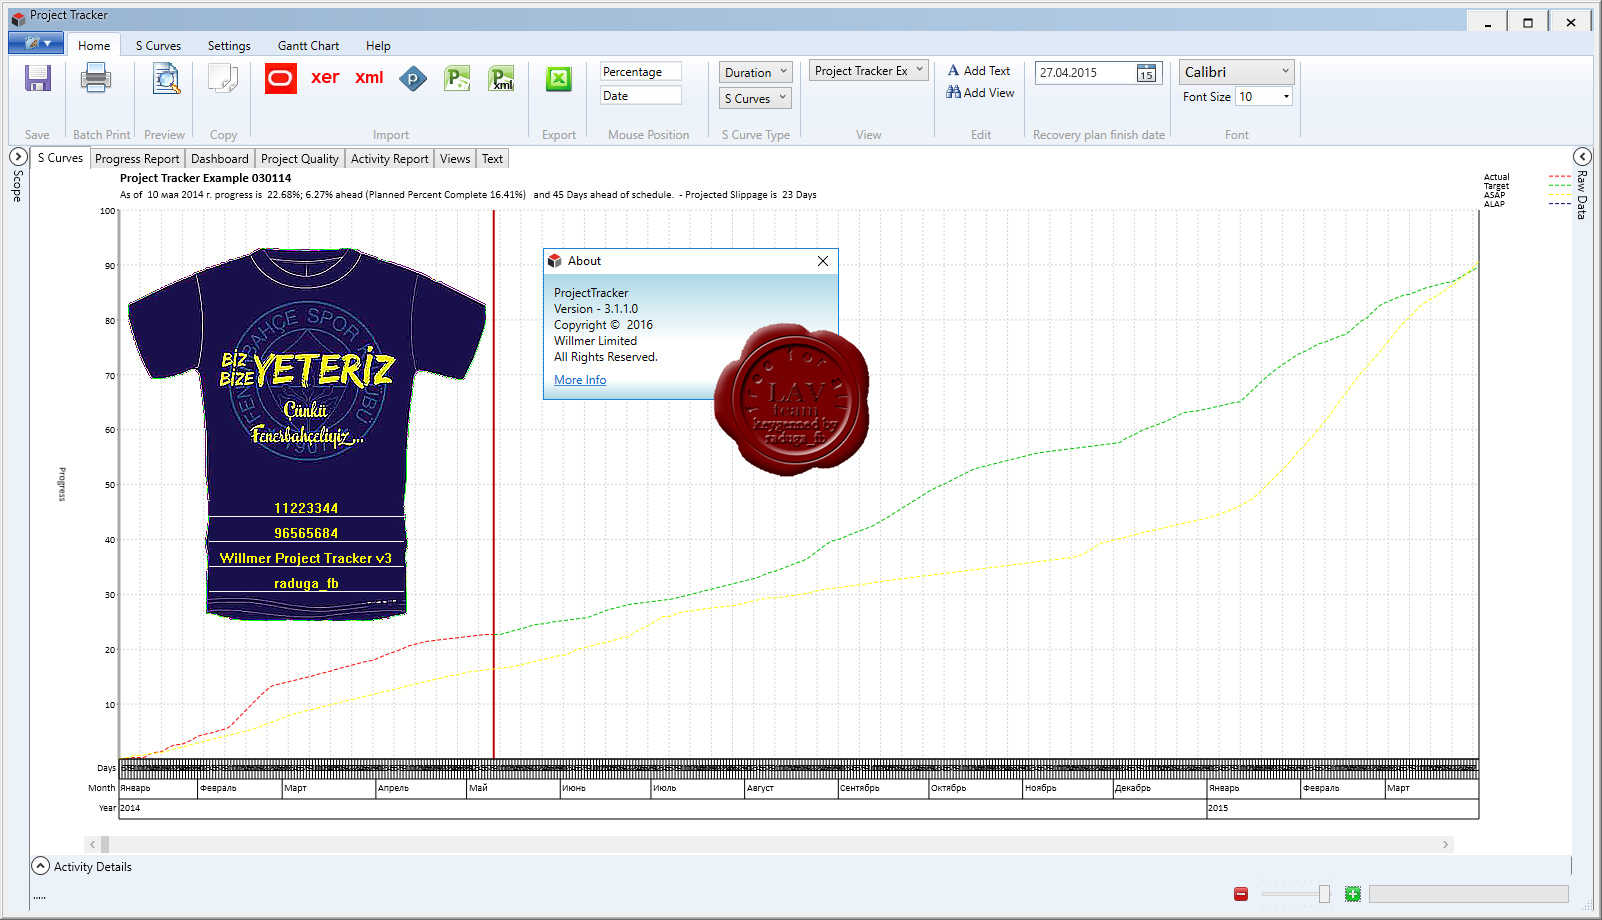Open the calendar date picker icon

(x=1146, y=73)
